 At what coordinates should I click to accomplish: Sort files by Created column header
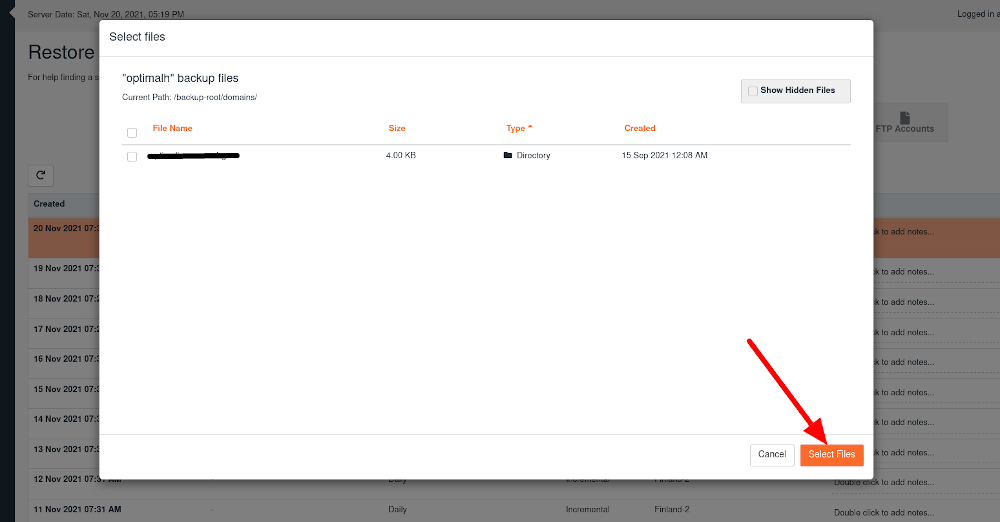[x=639, y=128]
